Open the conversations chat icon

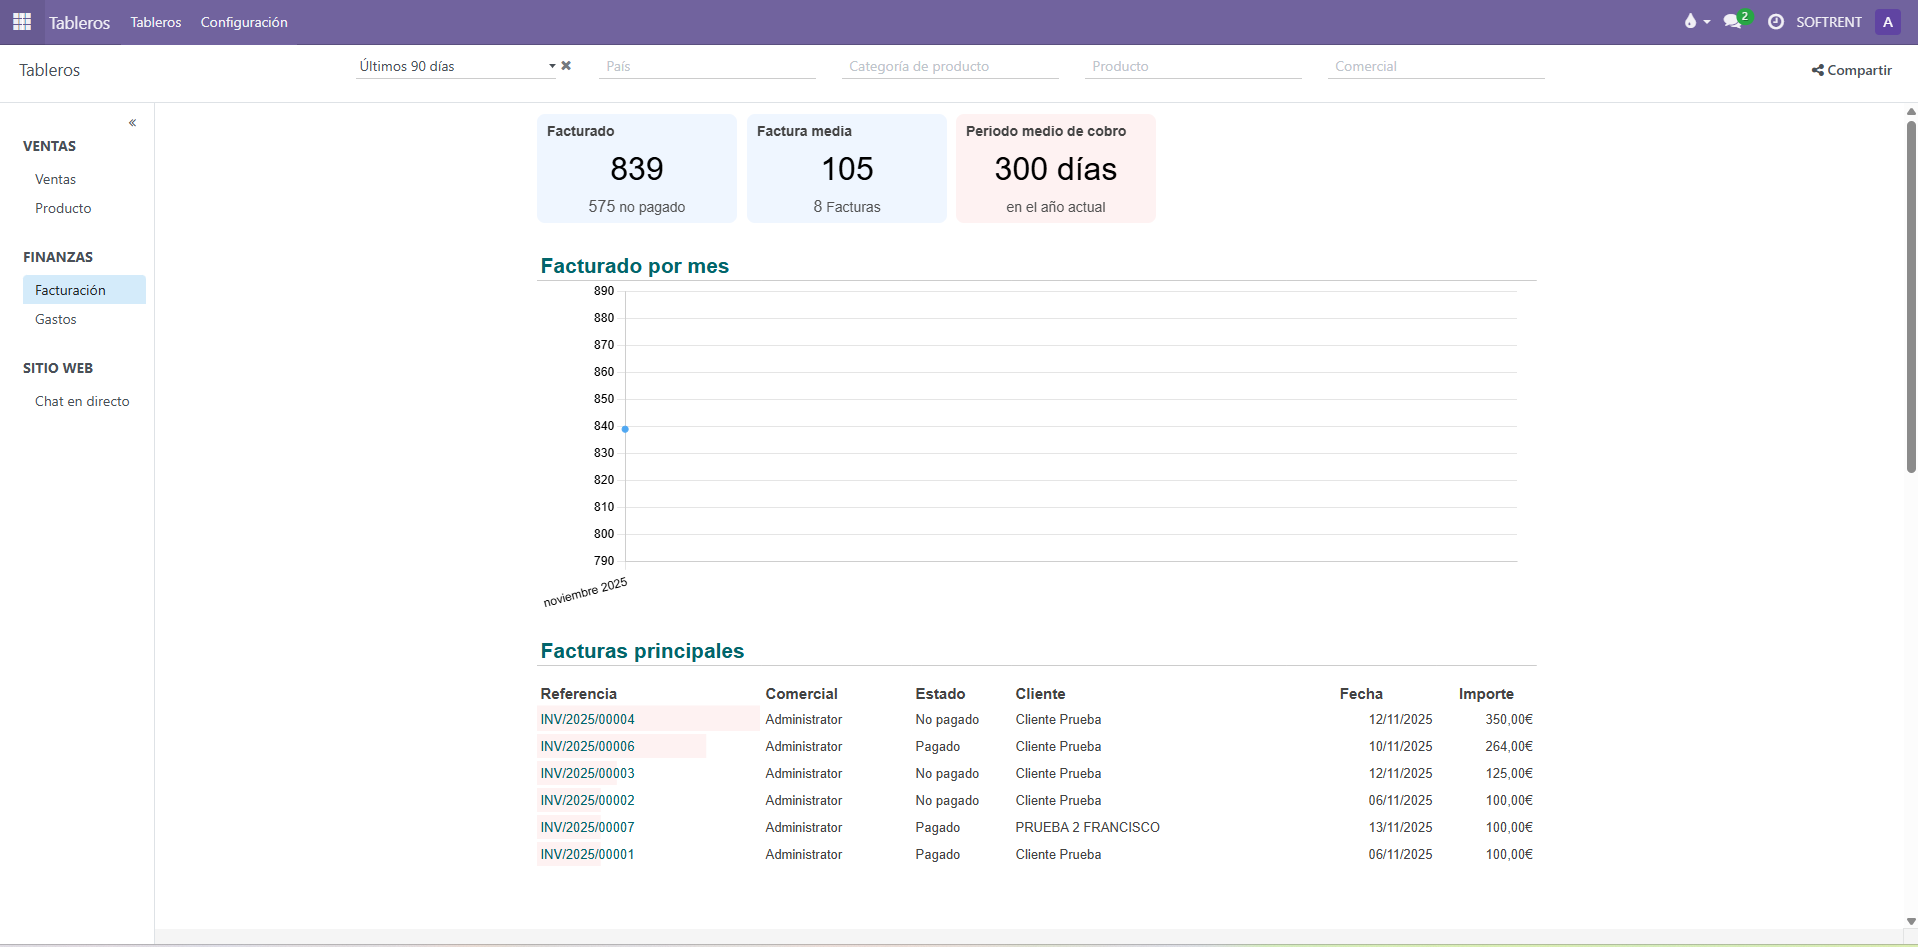coord(1732,22)
